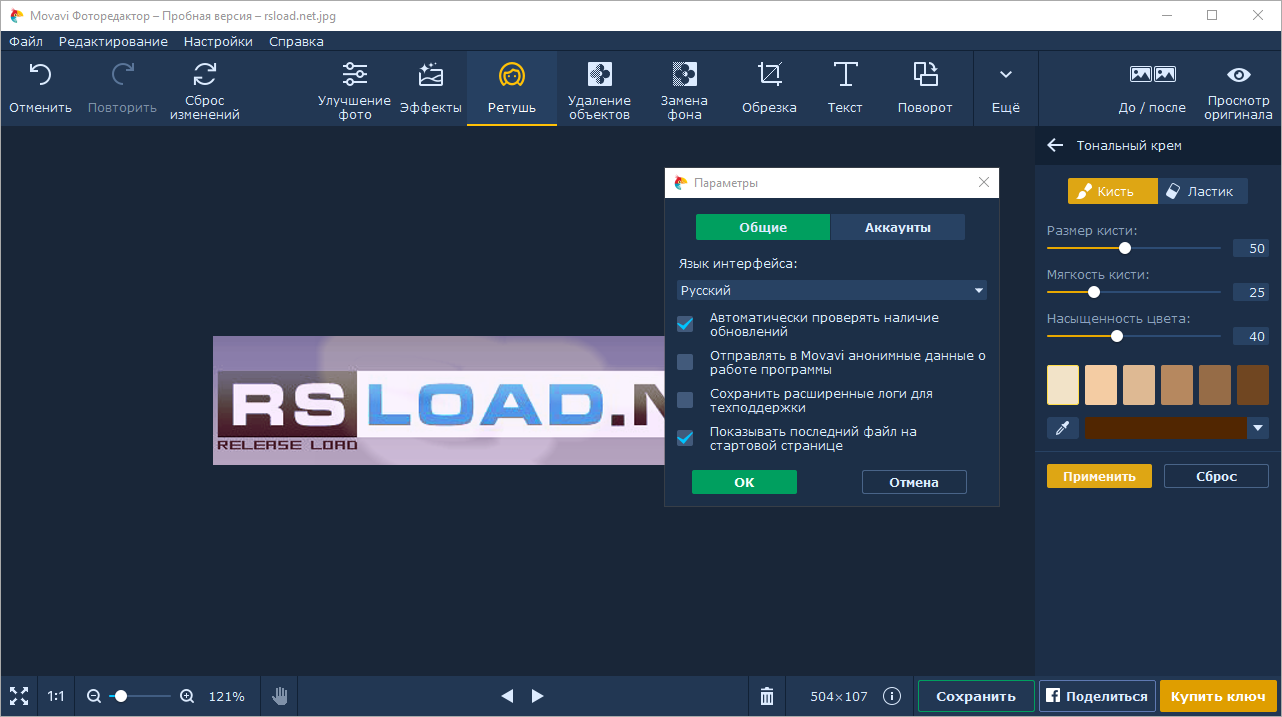The height and width of the screenshot is (717, 1282).
Task: Click Отмена in Параметры dialog
Action: (914, 482)
